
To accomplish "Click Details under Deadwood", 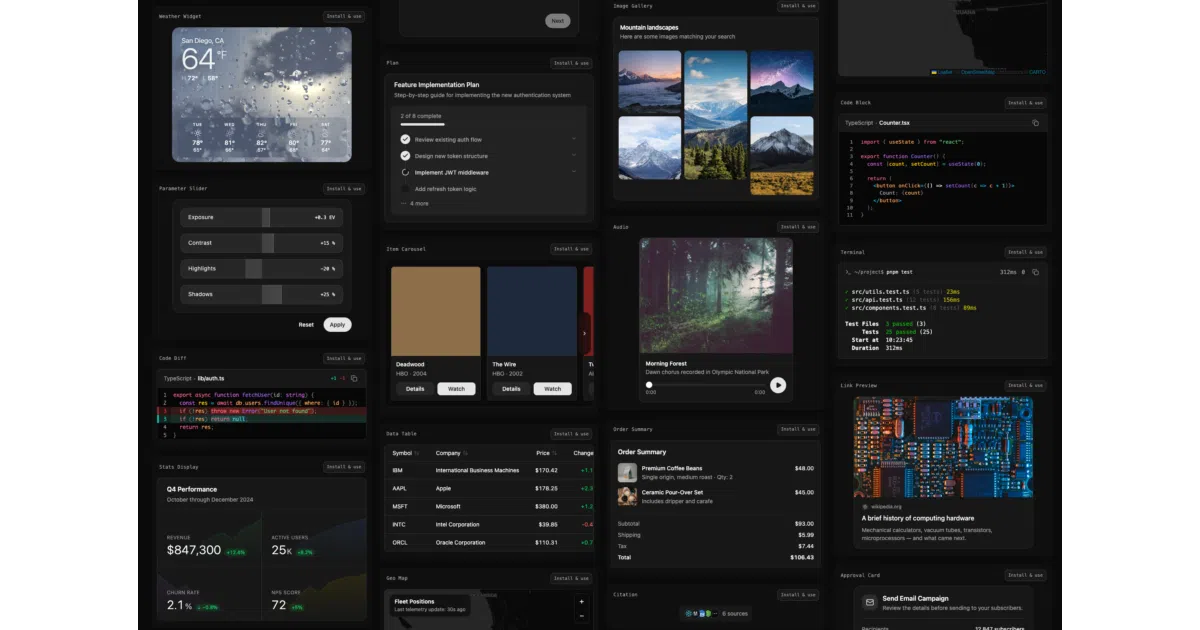I will pyautogui.click(x=415, y=388).
